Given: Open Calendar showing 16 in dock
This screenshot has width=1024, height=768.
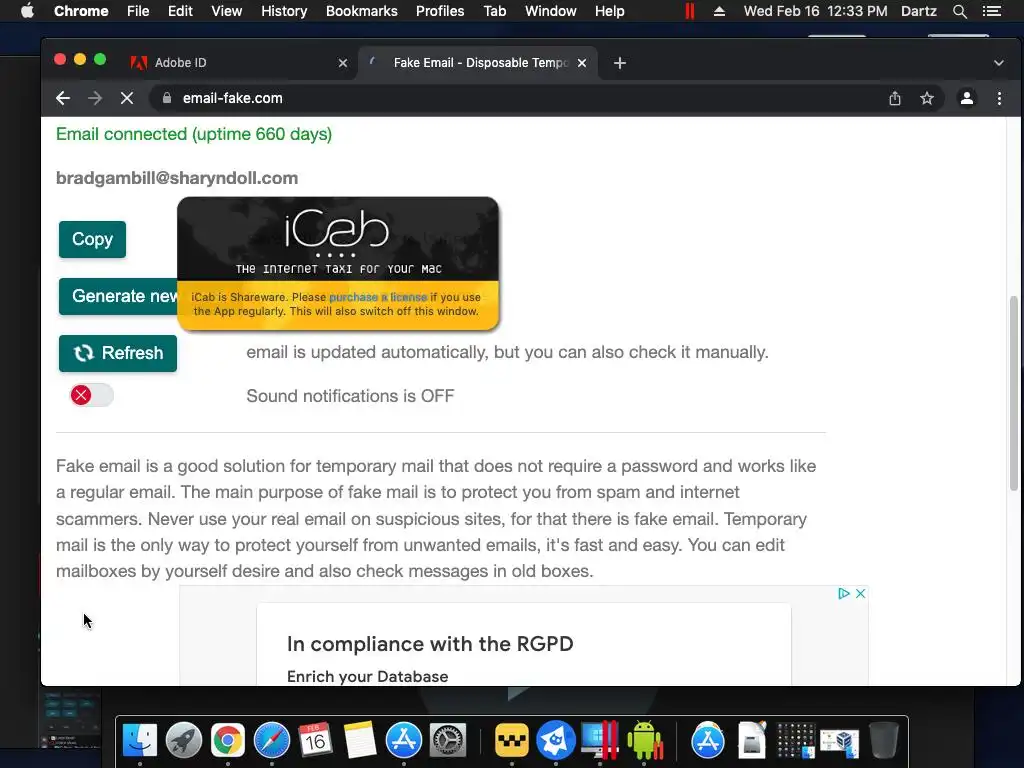Looking at the screenshot, I should click(x=315, y=741).
